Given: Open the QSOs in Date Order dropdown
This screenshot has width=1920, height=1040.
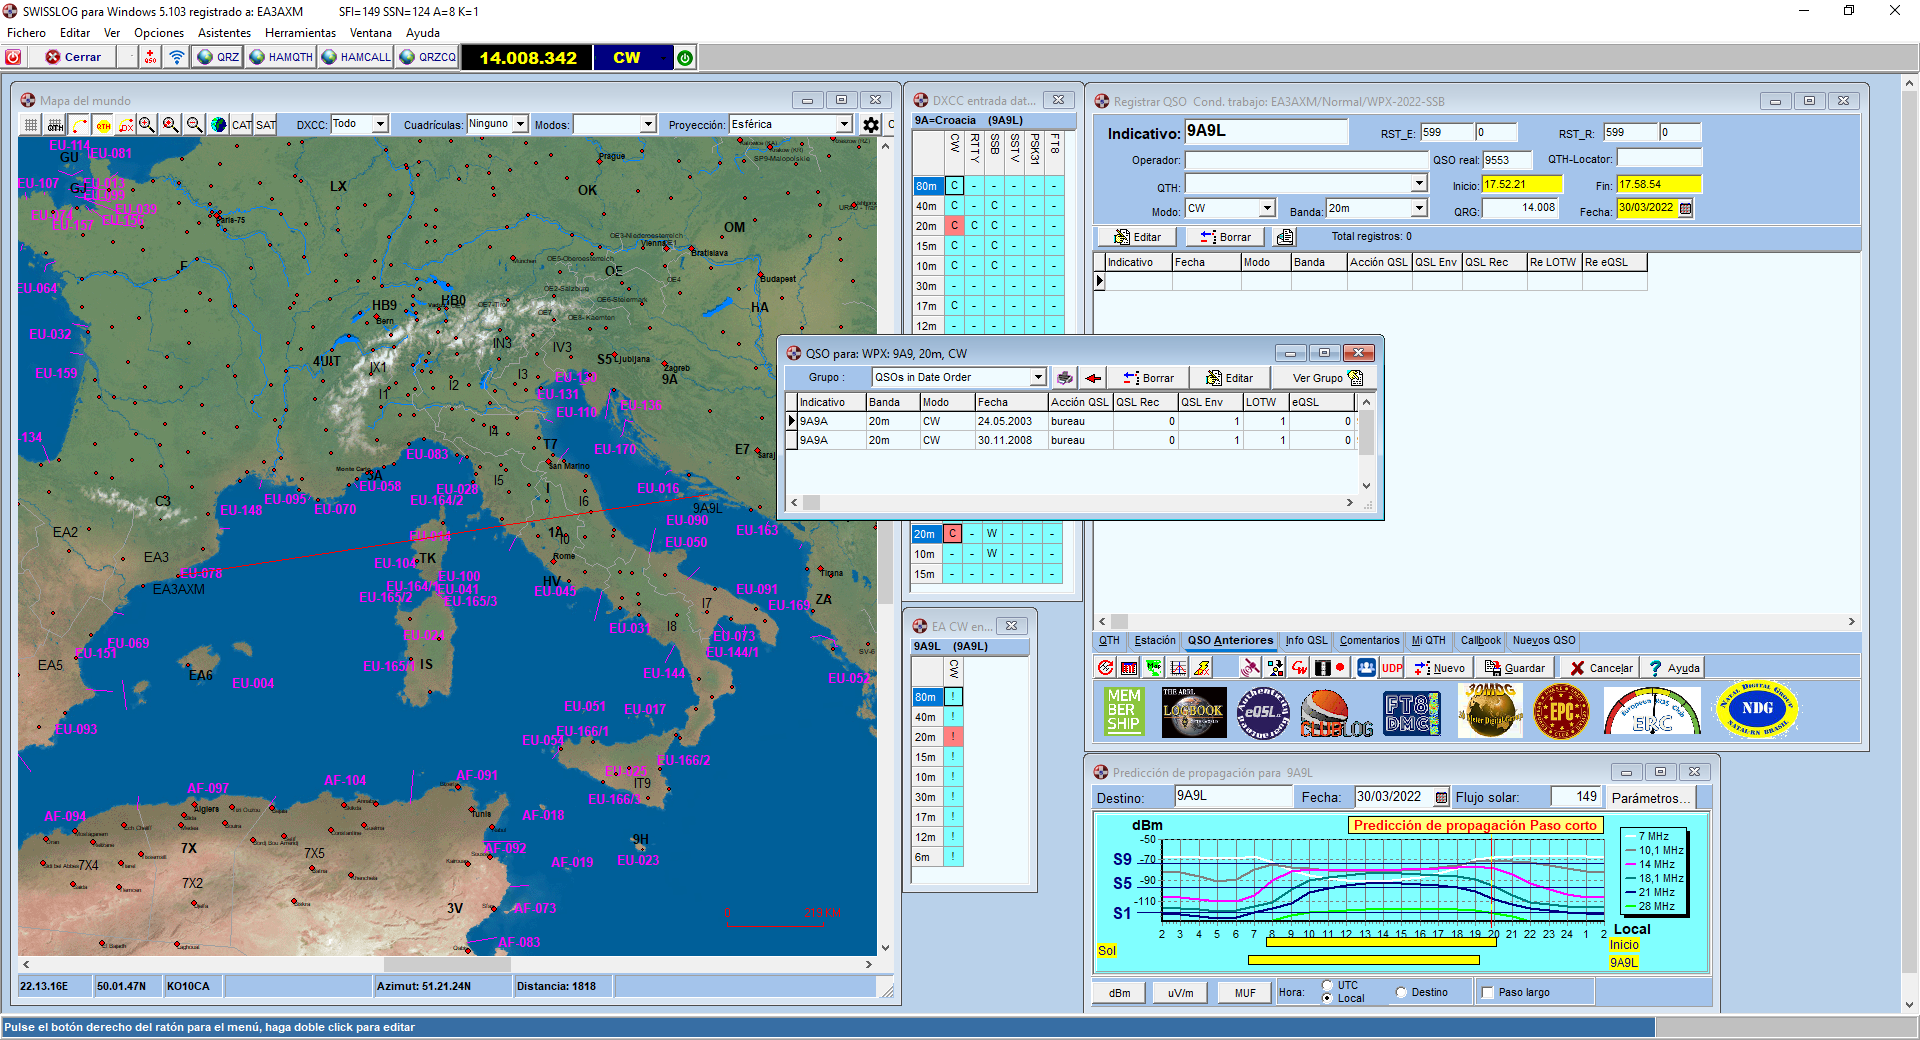Looking at the screenshot, I should pyautogui.click(x=1038, y=377).
